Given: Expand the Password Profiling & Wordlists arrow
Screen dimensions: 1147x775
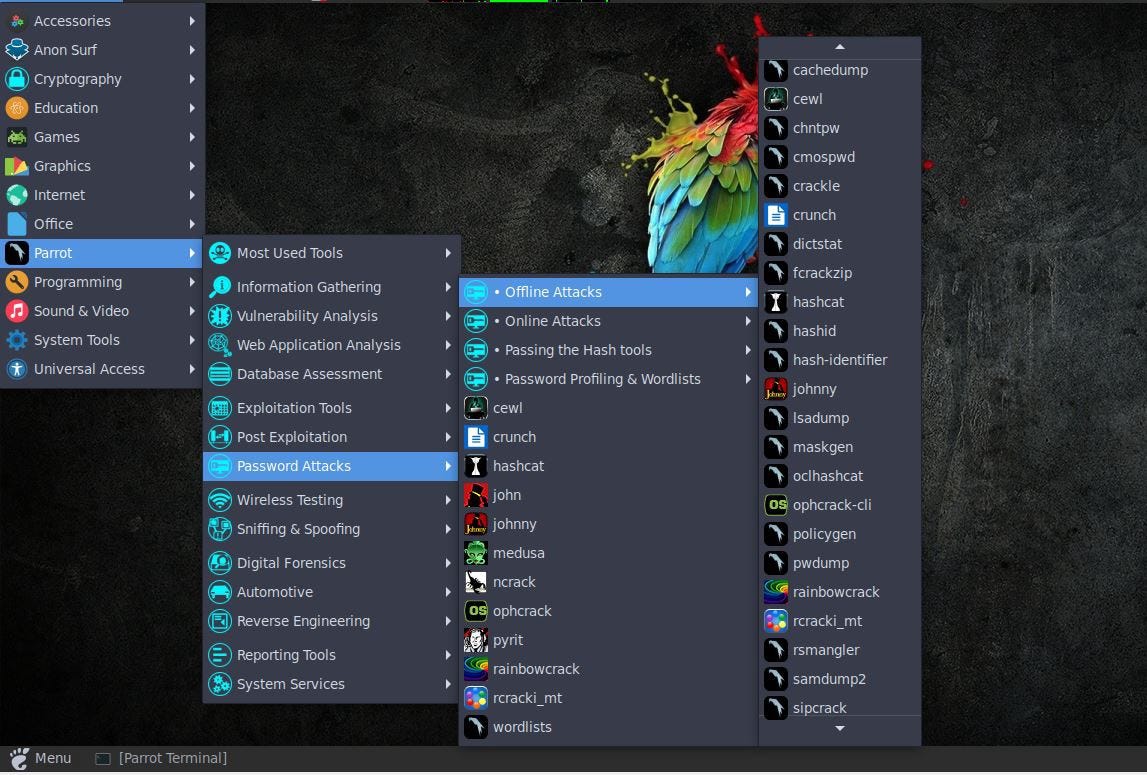Looking at the screenshot, I should pos(748,379).
